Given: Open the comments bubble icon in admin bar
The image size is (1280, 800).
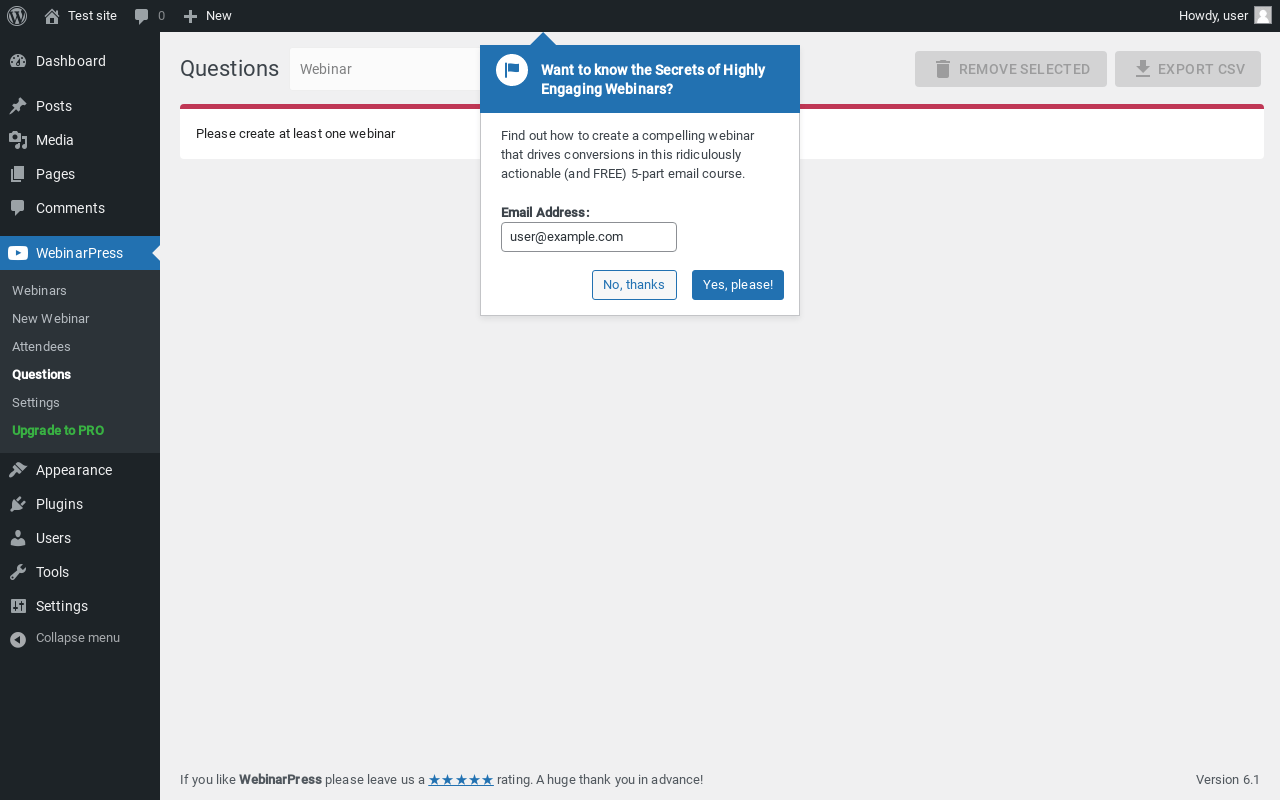Looking at the screenshot, I should click(142, 16).
